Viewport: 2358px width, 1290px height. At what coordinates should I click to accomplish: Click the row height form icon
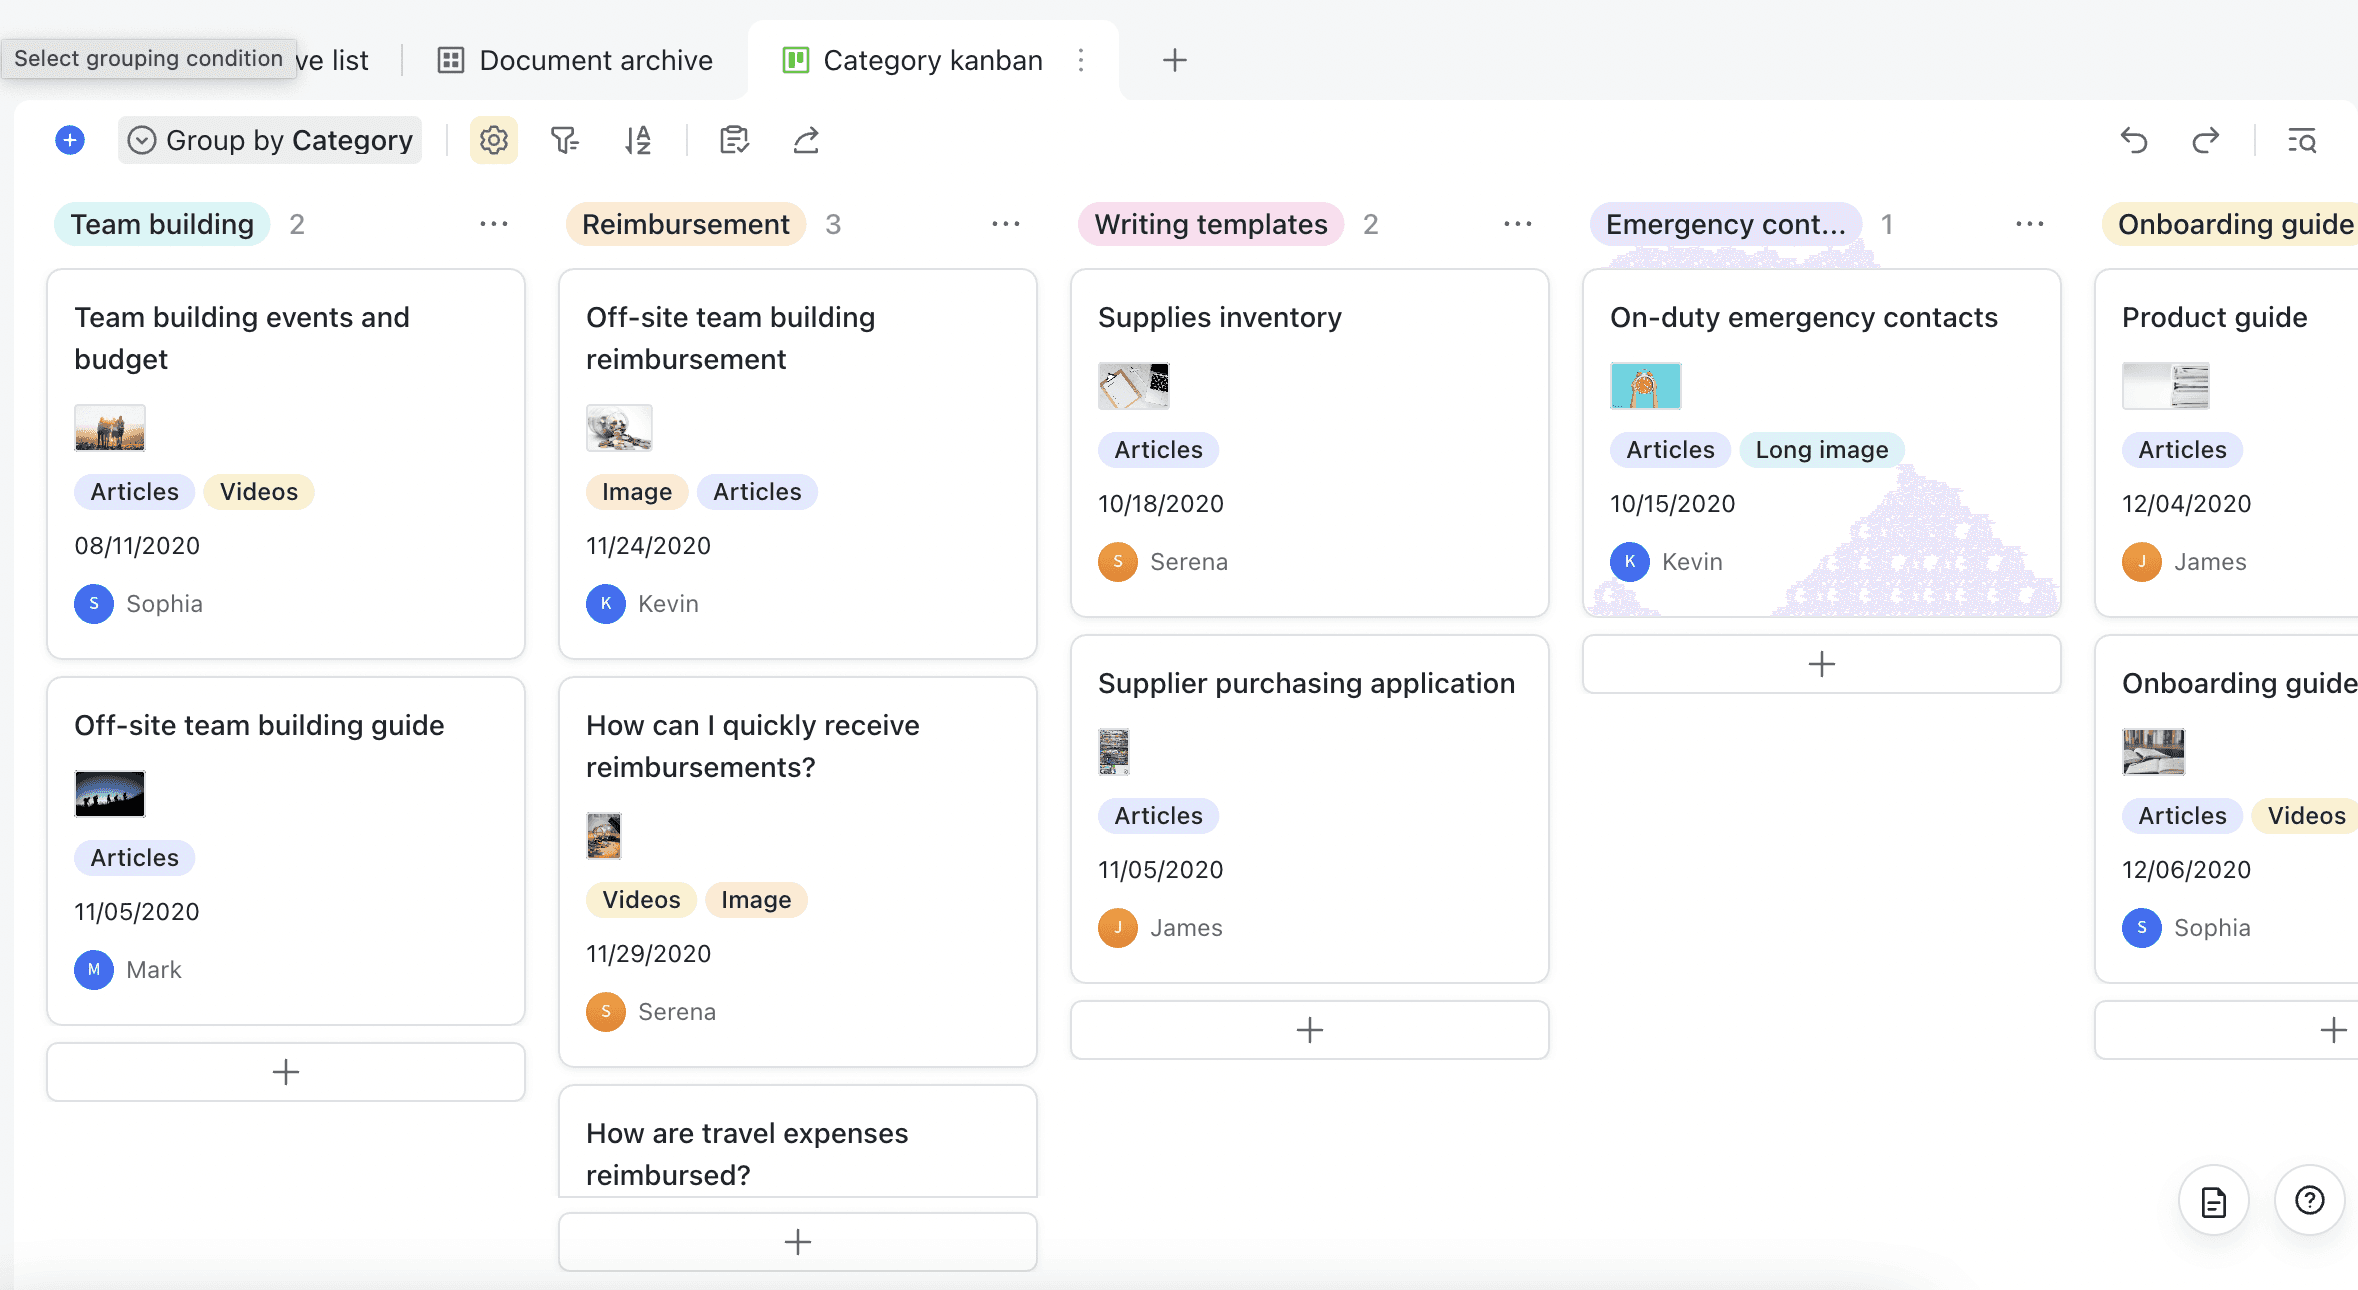[x=734, y=140]
